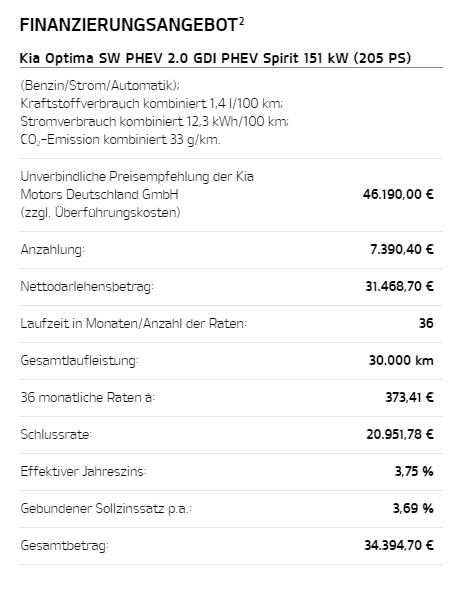467x590 pixels.
Task: Click the Stromverbrauch kombiniert line
Action: pos(154,122)
